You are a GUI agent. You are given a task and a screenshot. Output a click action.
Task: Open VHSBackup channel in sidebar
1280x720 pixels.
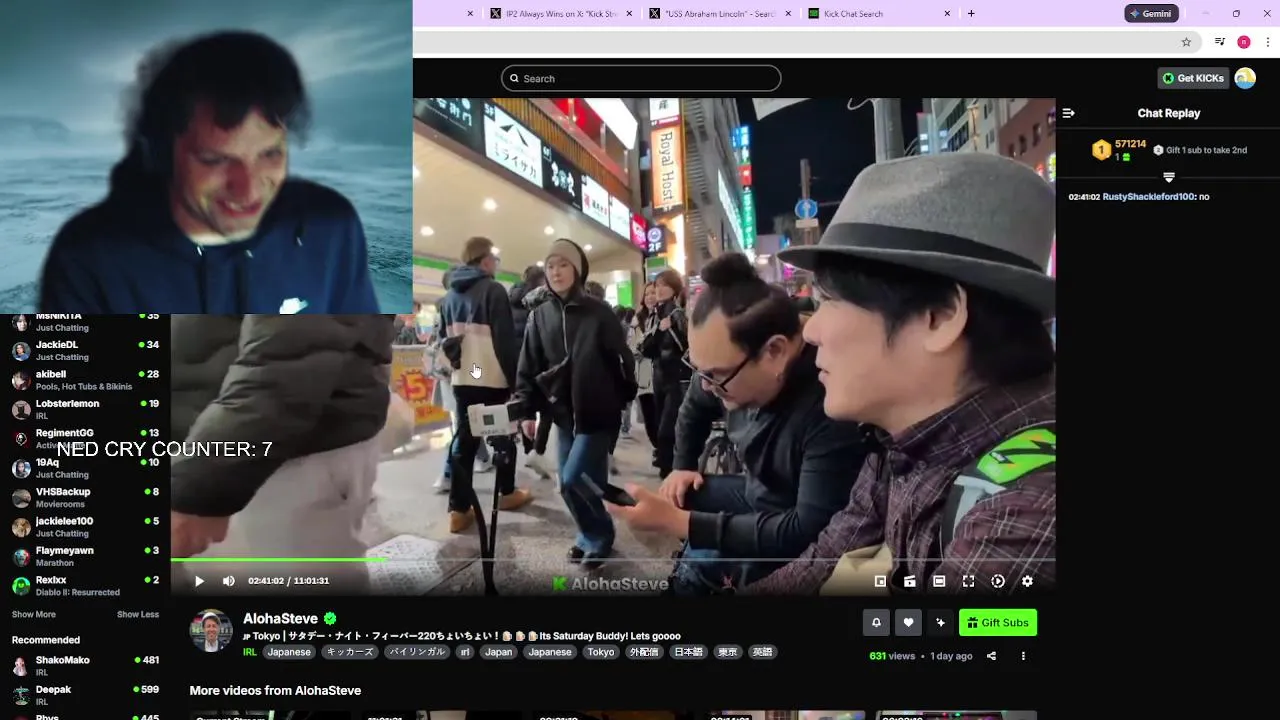point(85,497)
